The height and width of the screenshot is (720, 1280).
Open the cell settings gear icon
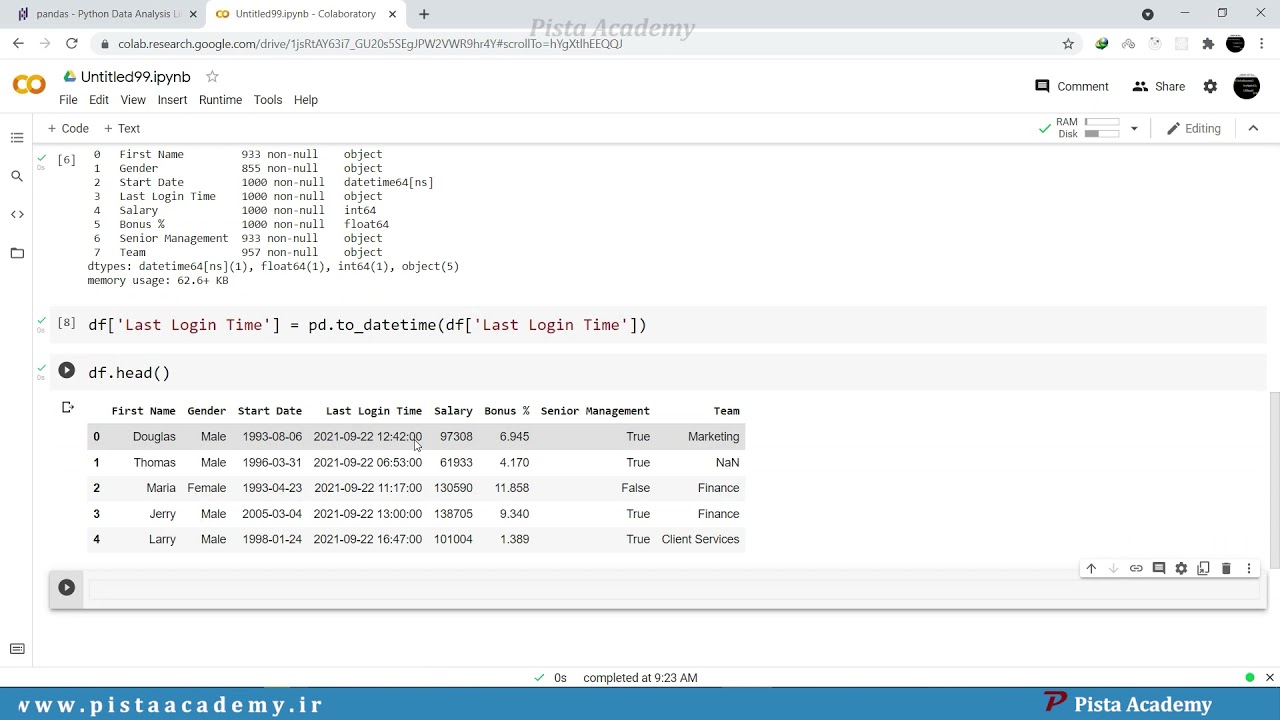coord(1181,568)
